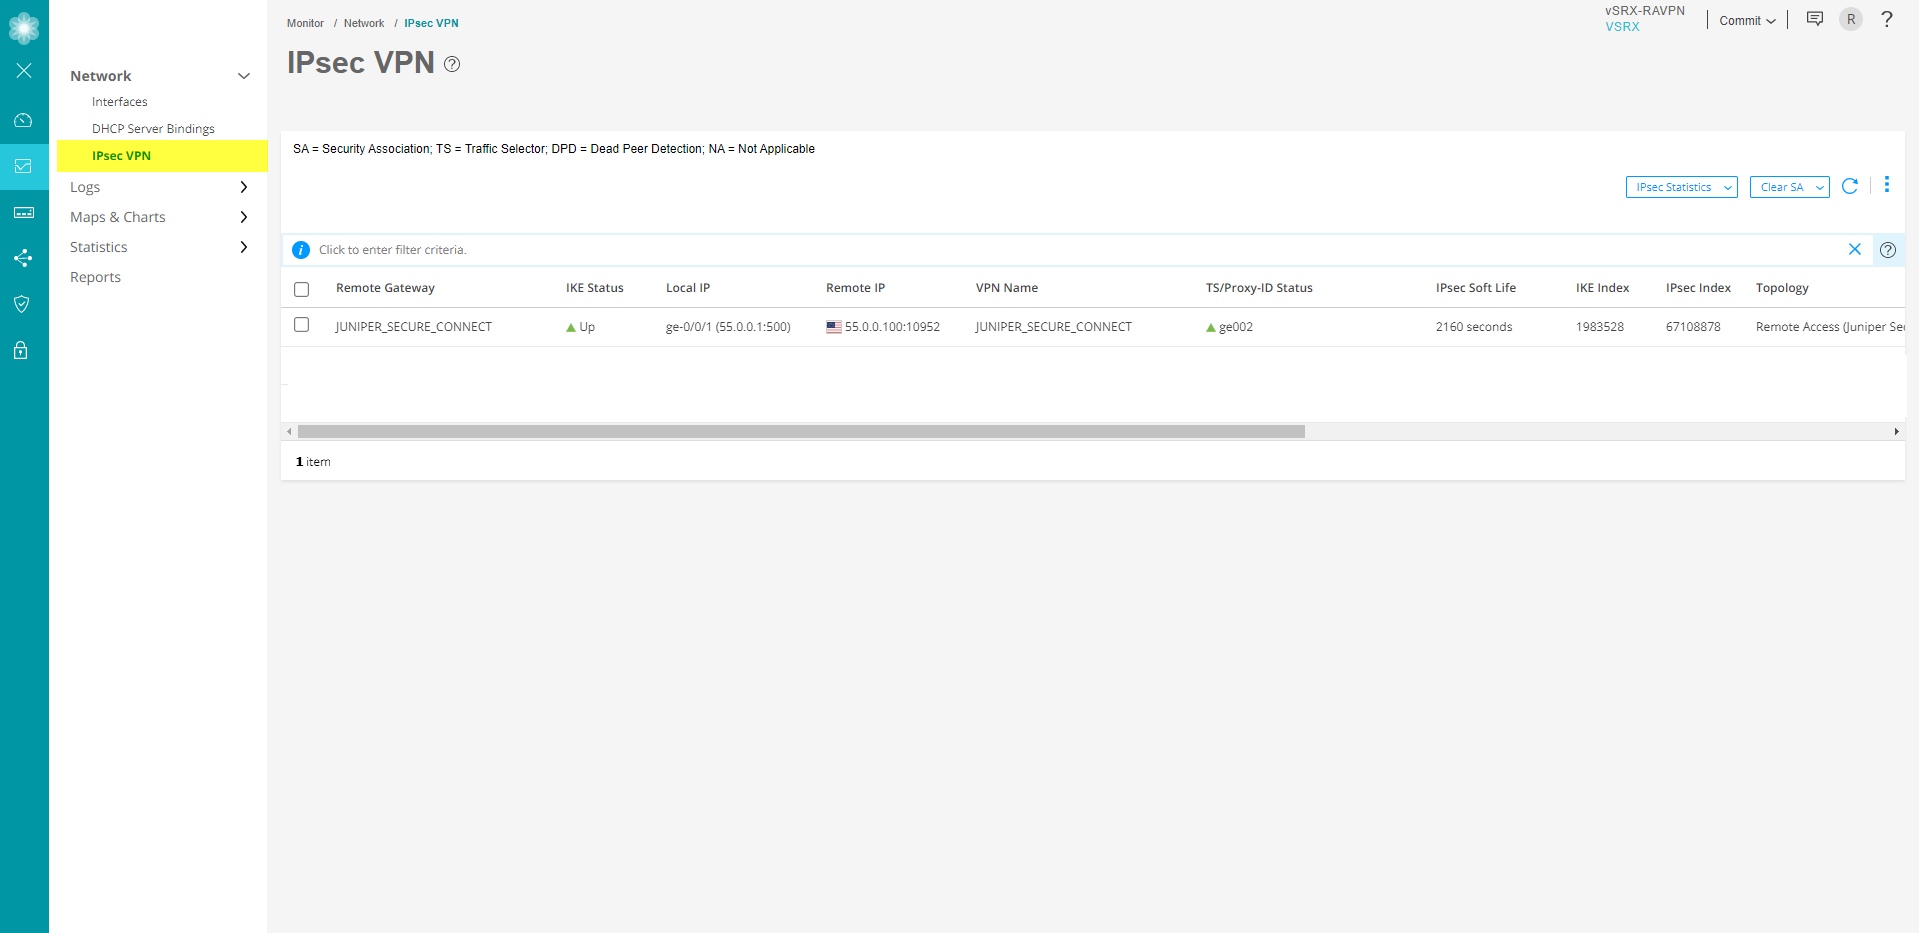Click the Juniper logo icon in sidebar
1919x933 pixels.
pyautogui.click(x=24, y=27)
